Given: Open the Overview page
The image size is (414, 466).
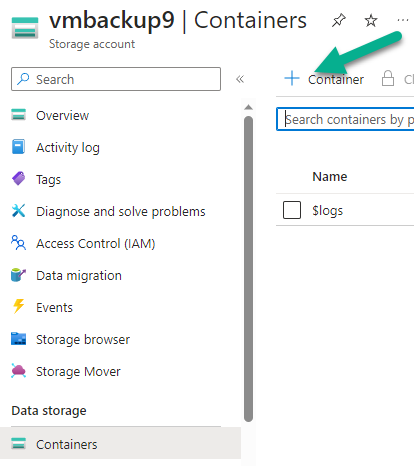Looking at the screenshot, I should (62, 116).
